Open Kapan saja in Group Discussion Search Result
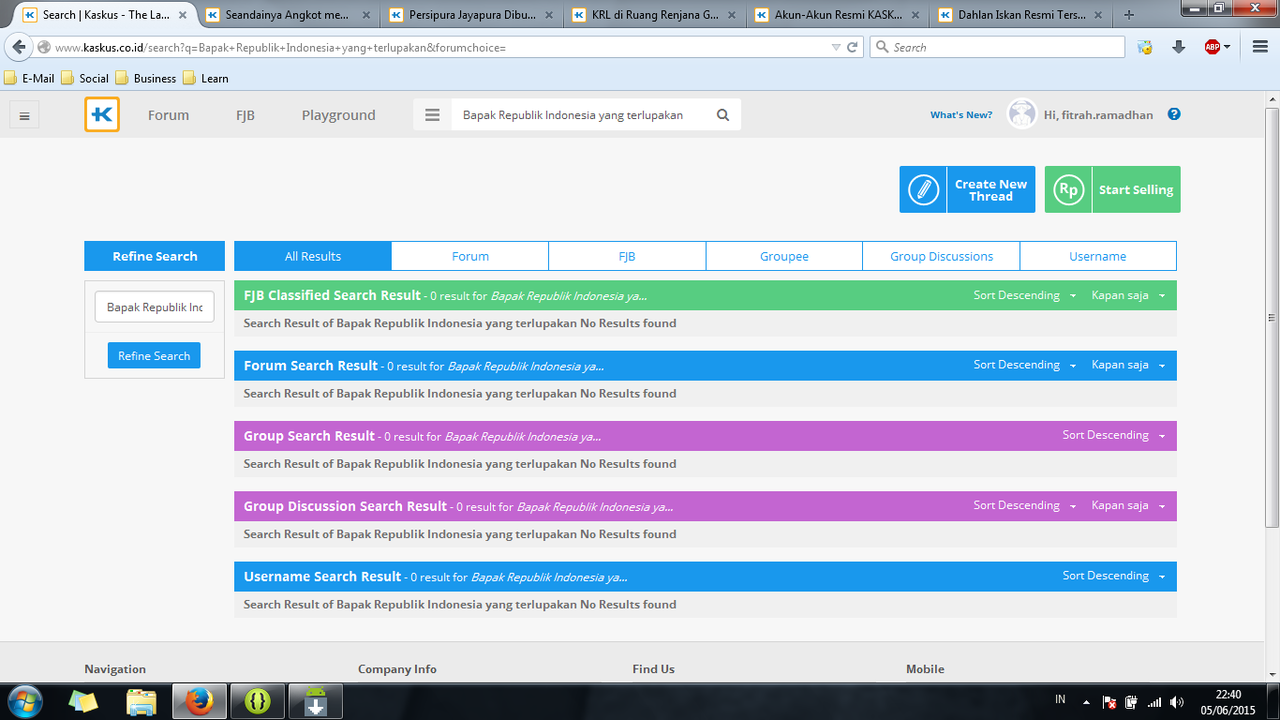The height and width of the screenshot is (720, 1280). tap(1129, 505)
